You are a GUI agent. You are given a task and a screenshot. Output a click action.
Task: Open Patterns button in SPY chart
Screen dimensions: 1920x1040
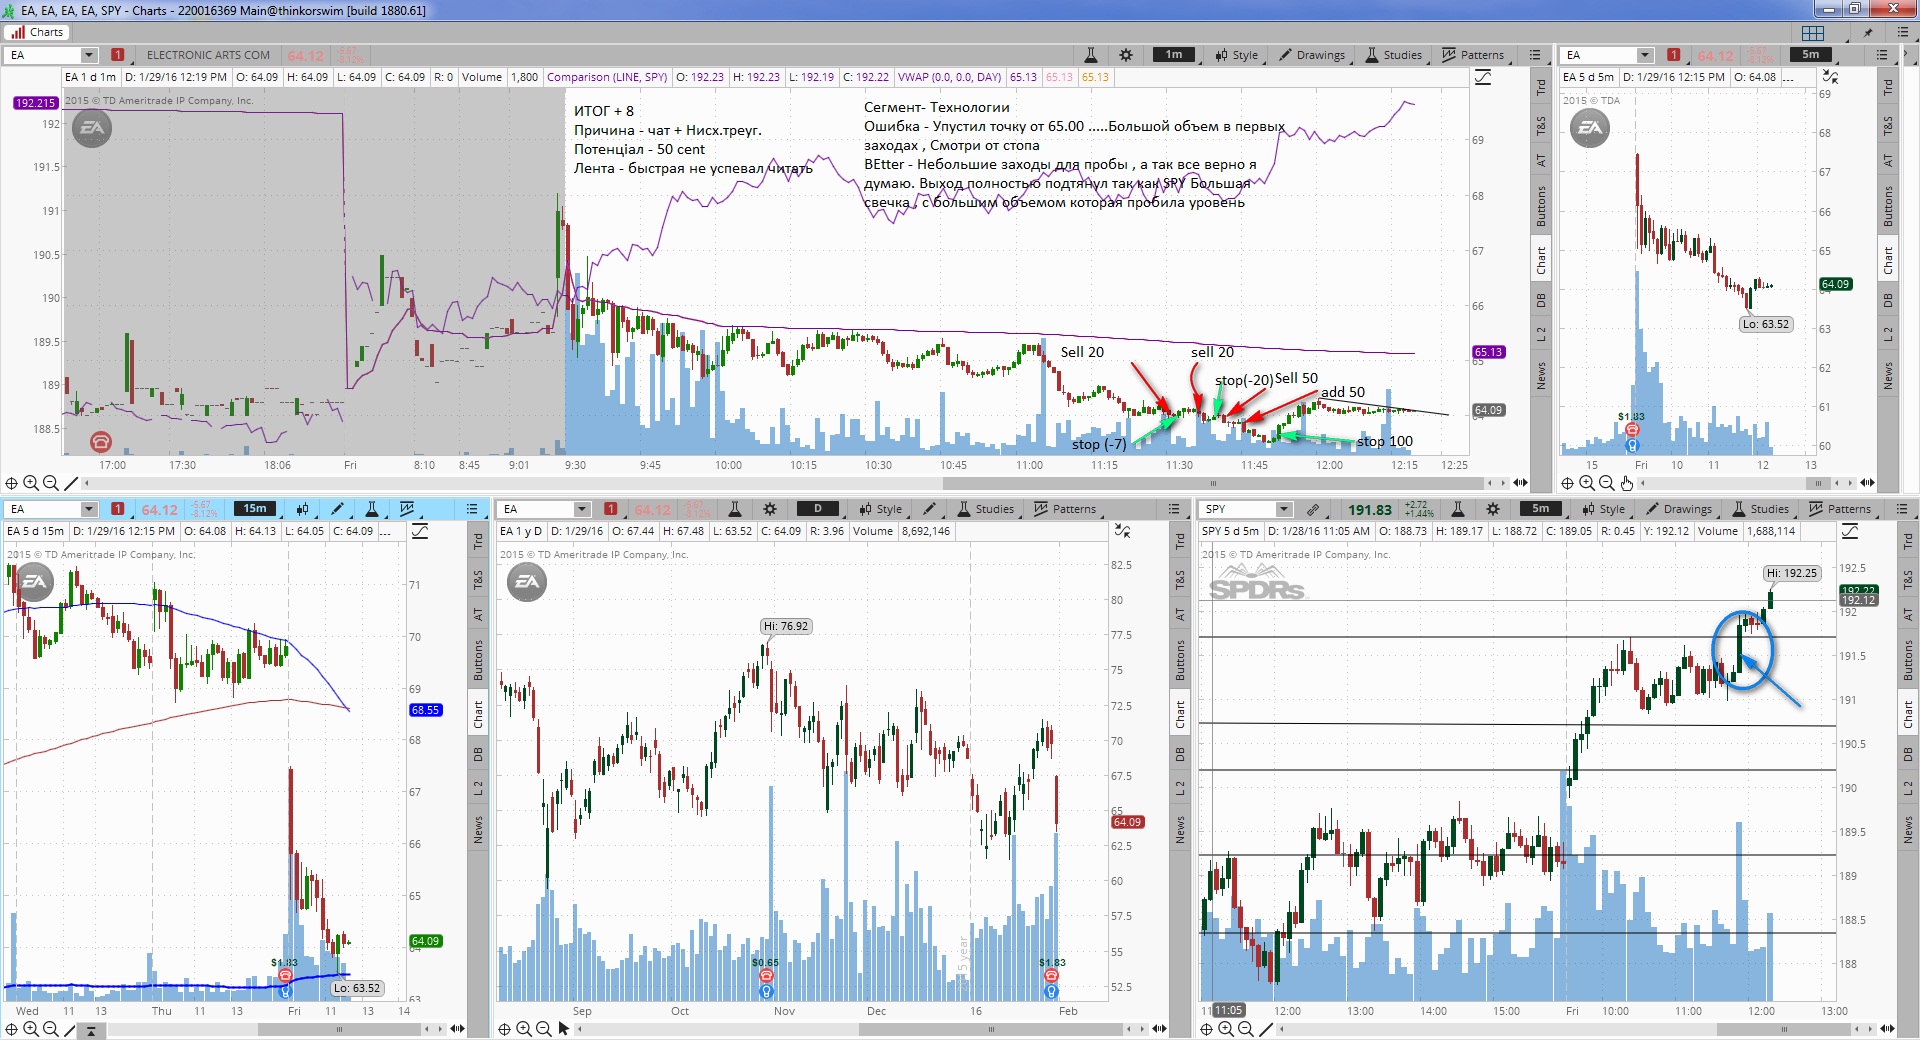[1840, 509]
